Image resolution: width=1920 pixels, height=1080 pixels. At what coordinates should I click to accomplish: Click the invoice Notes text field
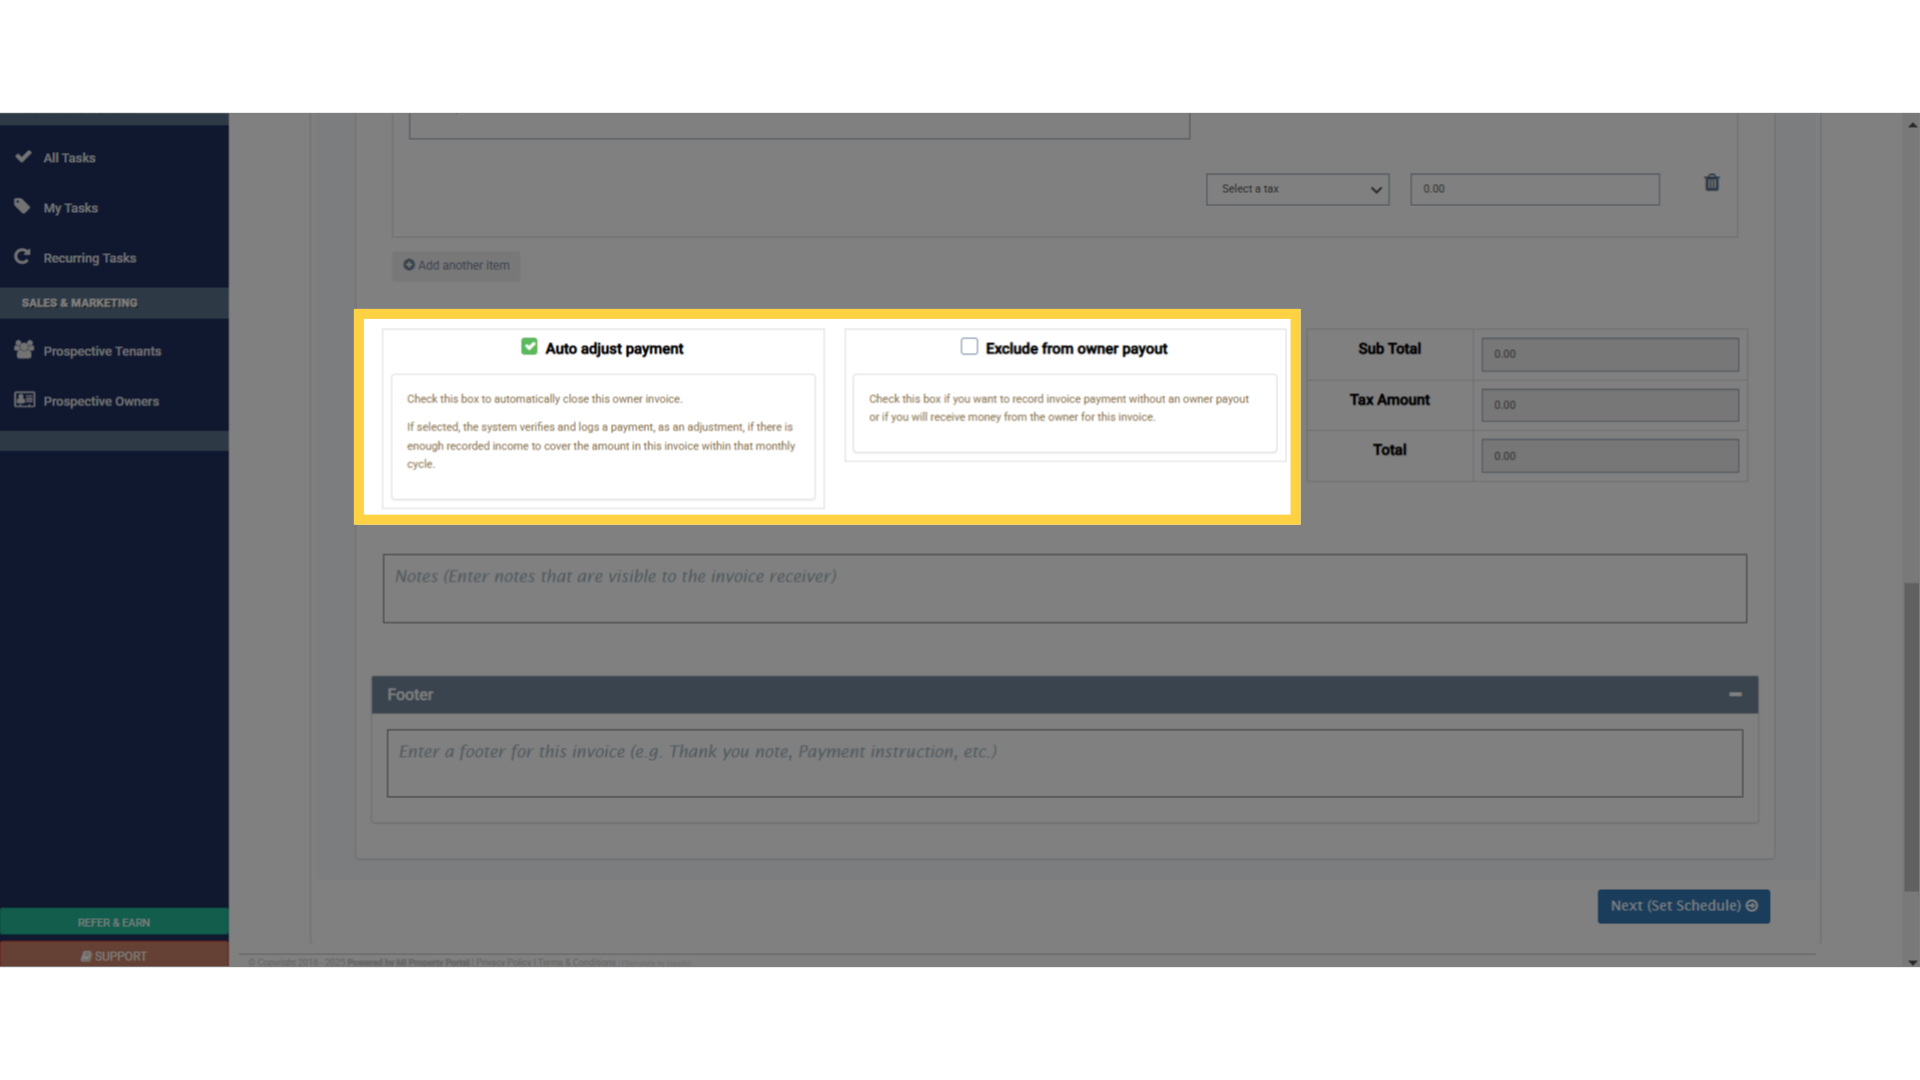point(1064,588)
